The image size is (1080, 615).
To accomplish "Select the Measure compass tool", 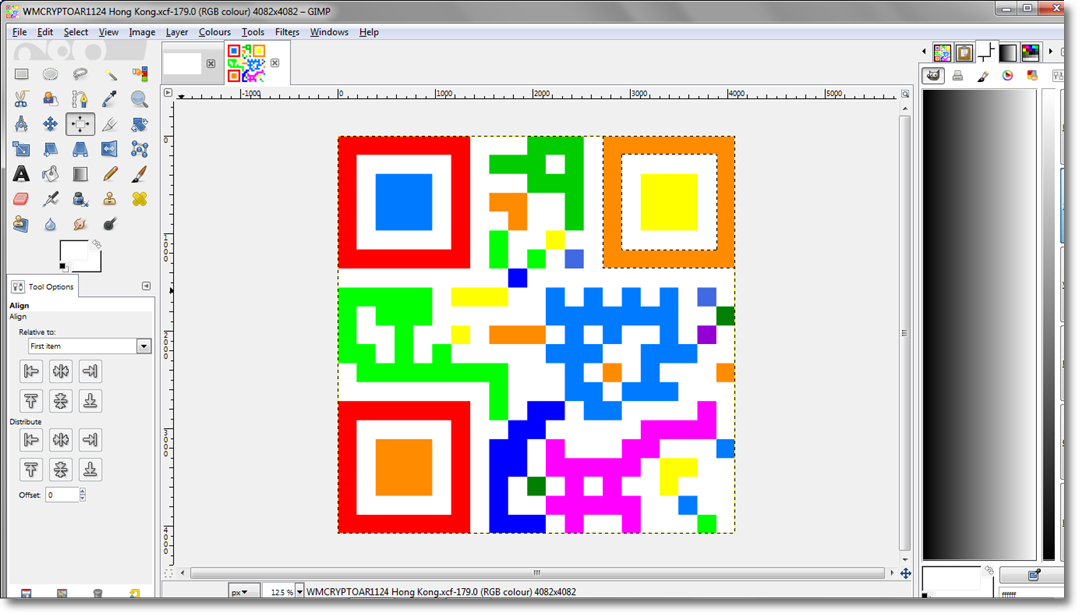I will (21, 124).
